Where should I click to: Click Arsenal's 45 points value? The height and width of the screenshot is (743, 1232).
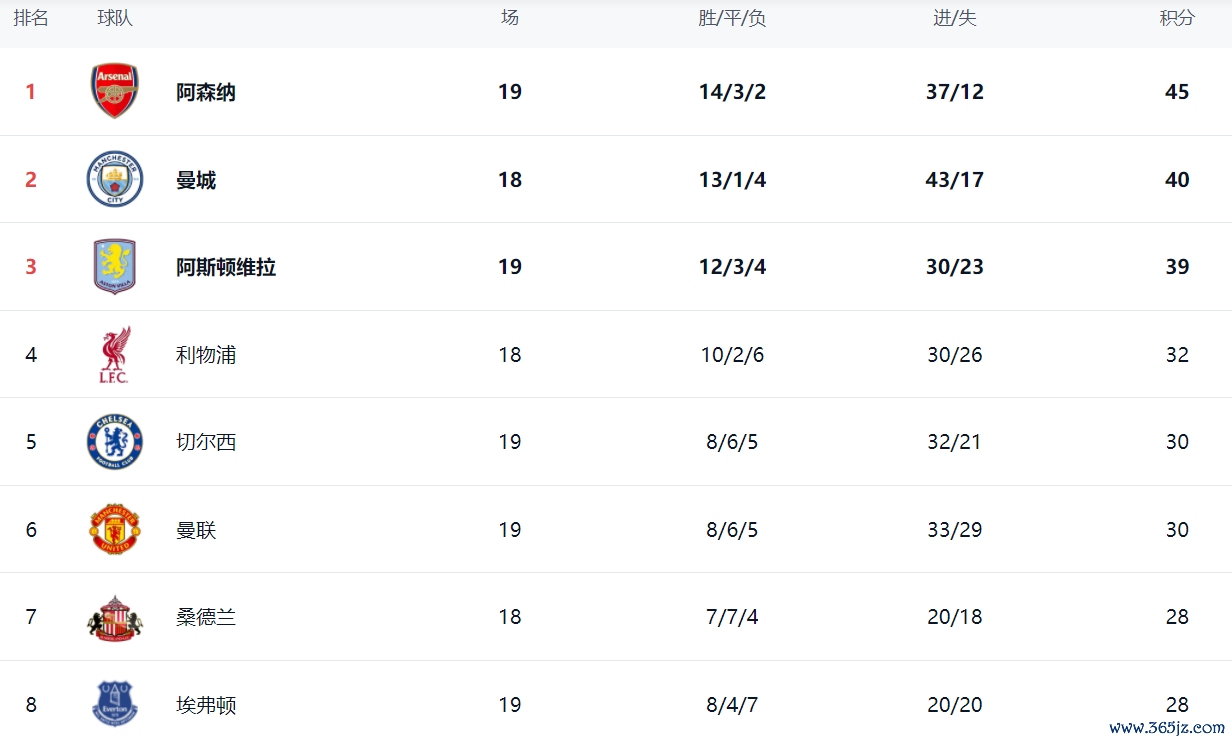tap(1177, 92)
